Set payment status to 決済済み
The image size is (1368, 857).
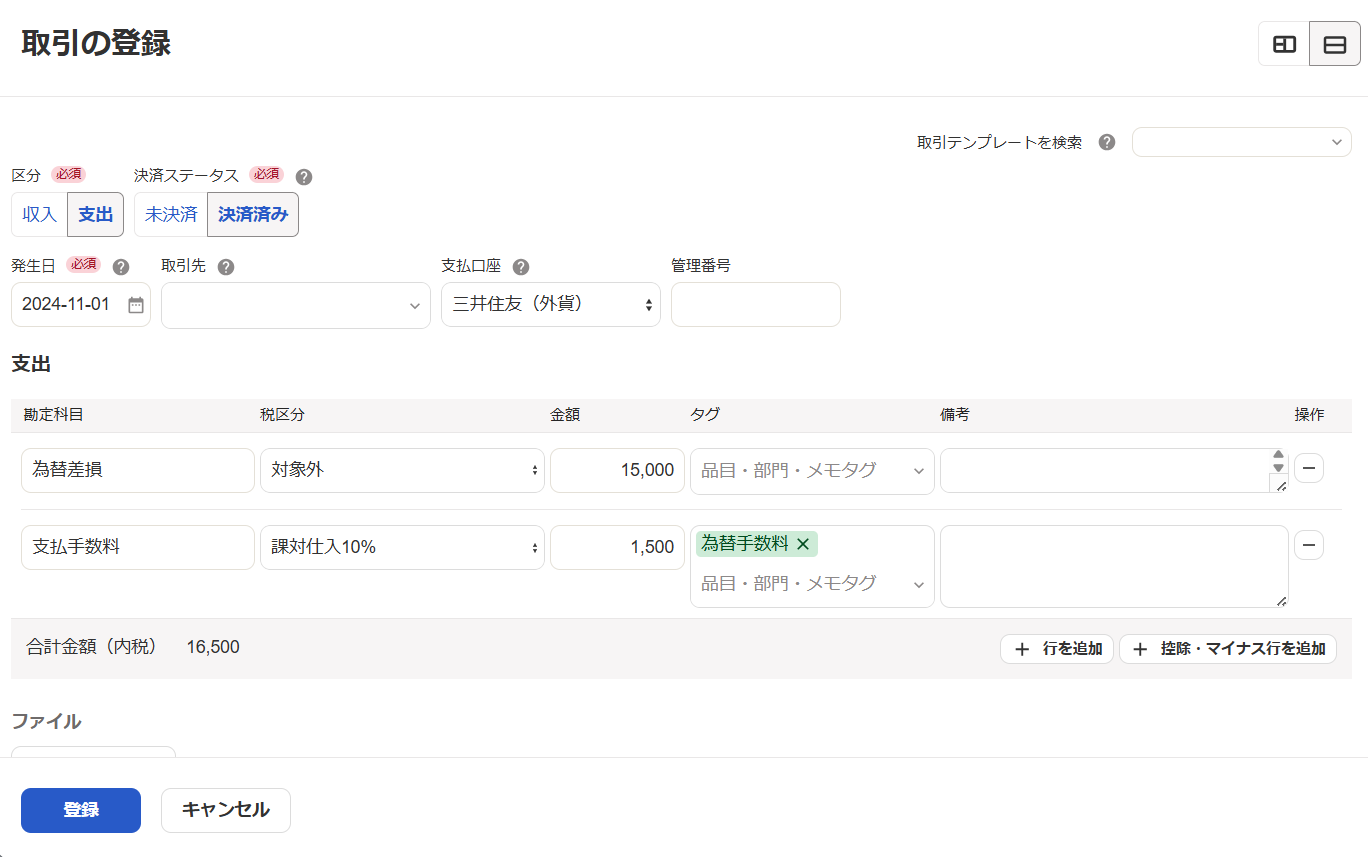click(x=253, y=214)
